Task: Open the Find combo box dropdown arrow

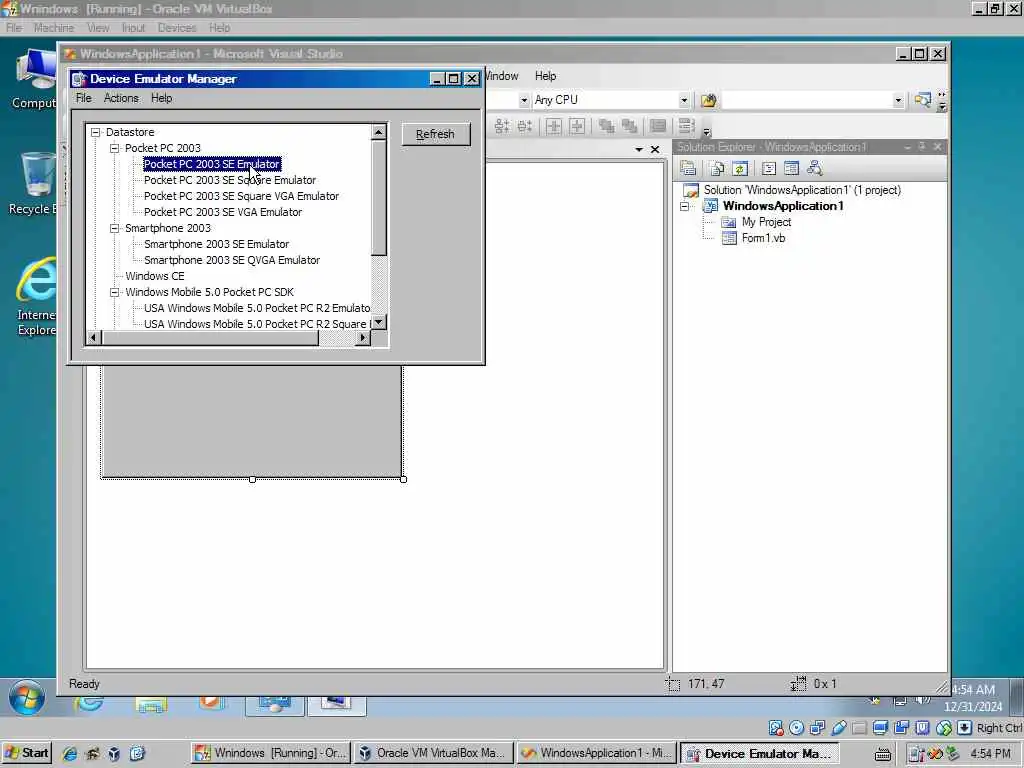Action: [x=898, y=100]
